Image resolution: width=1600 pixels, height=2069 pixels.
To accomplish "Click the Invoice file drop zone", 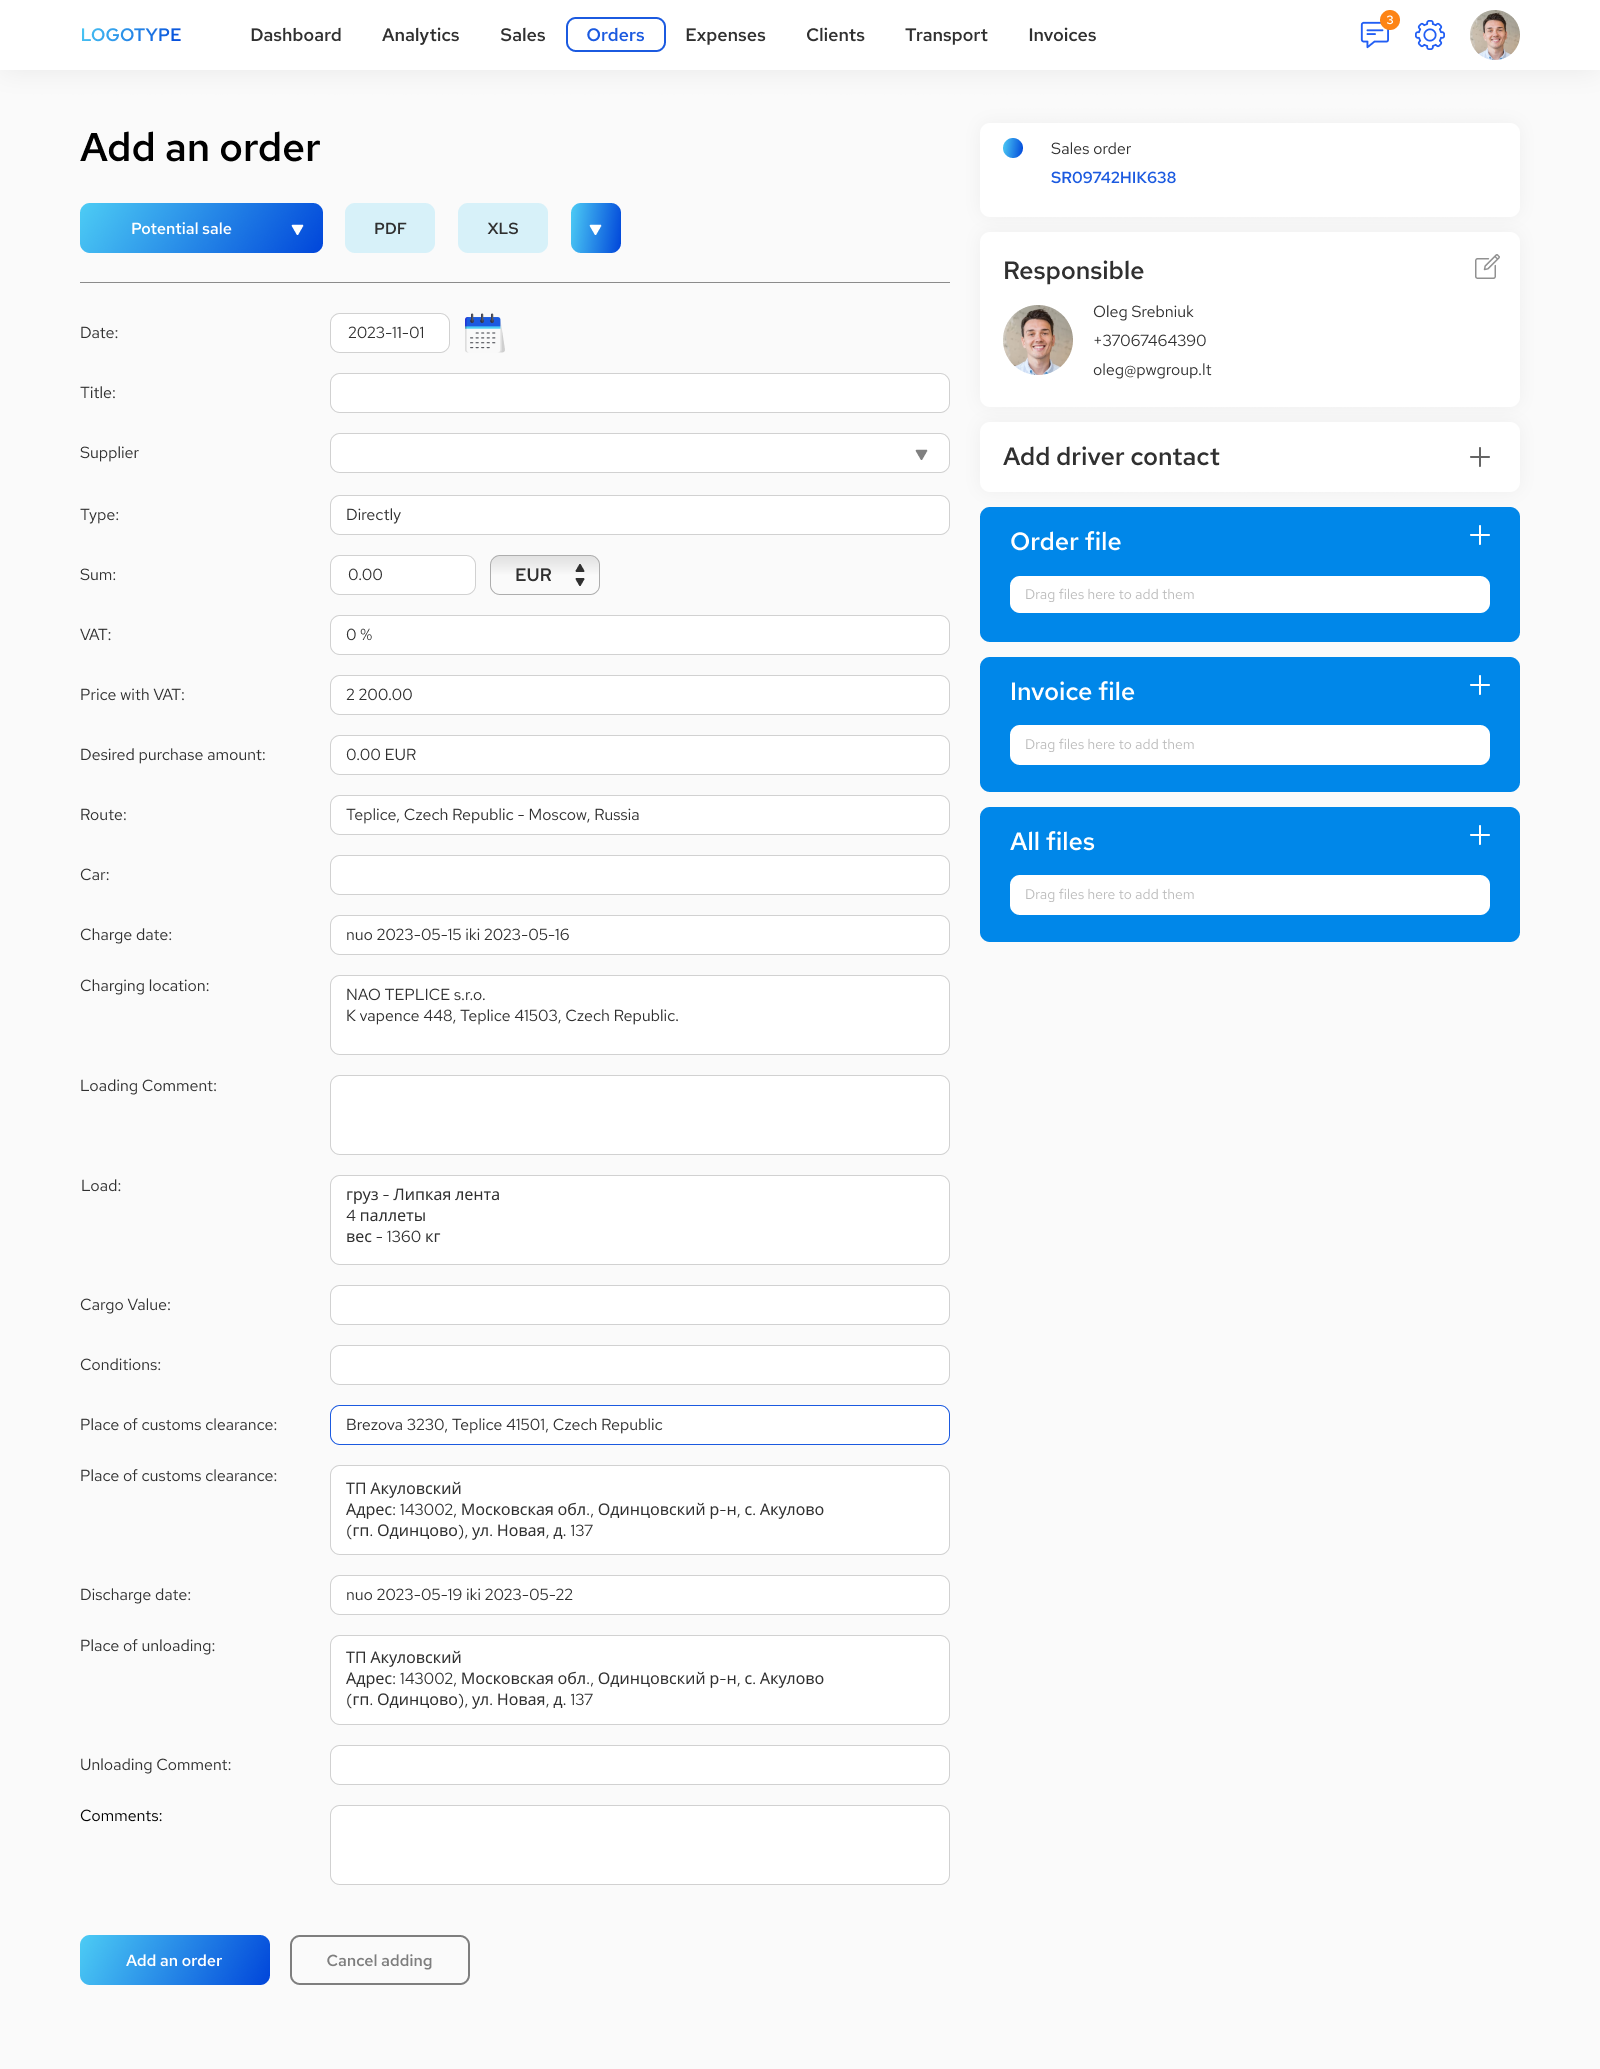I will pyautogui.click(x=1250, y=745).
